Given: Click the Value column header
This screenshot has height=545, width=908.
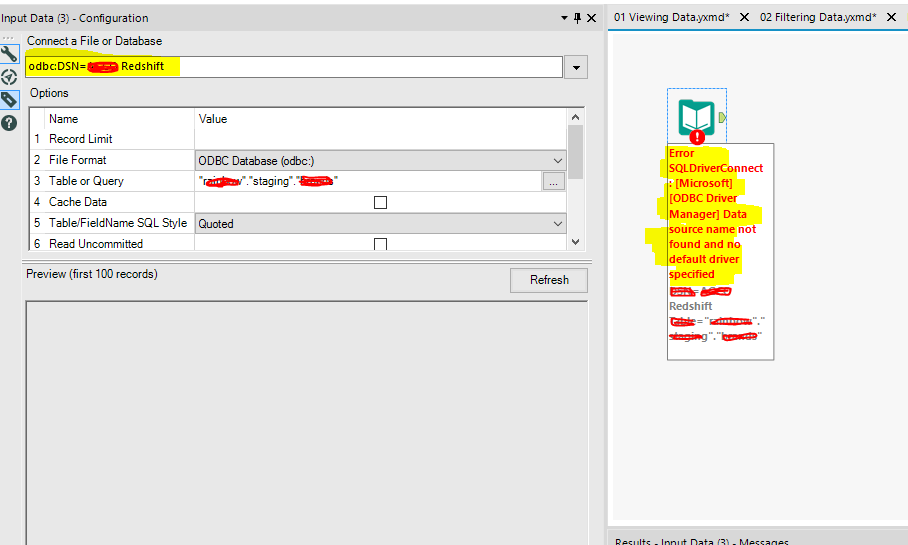Looking at the screenshot, I should (x=213, y=119).
